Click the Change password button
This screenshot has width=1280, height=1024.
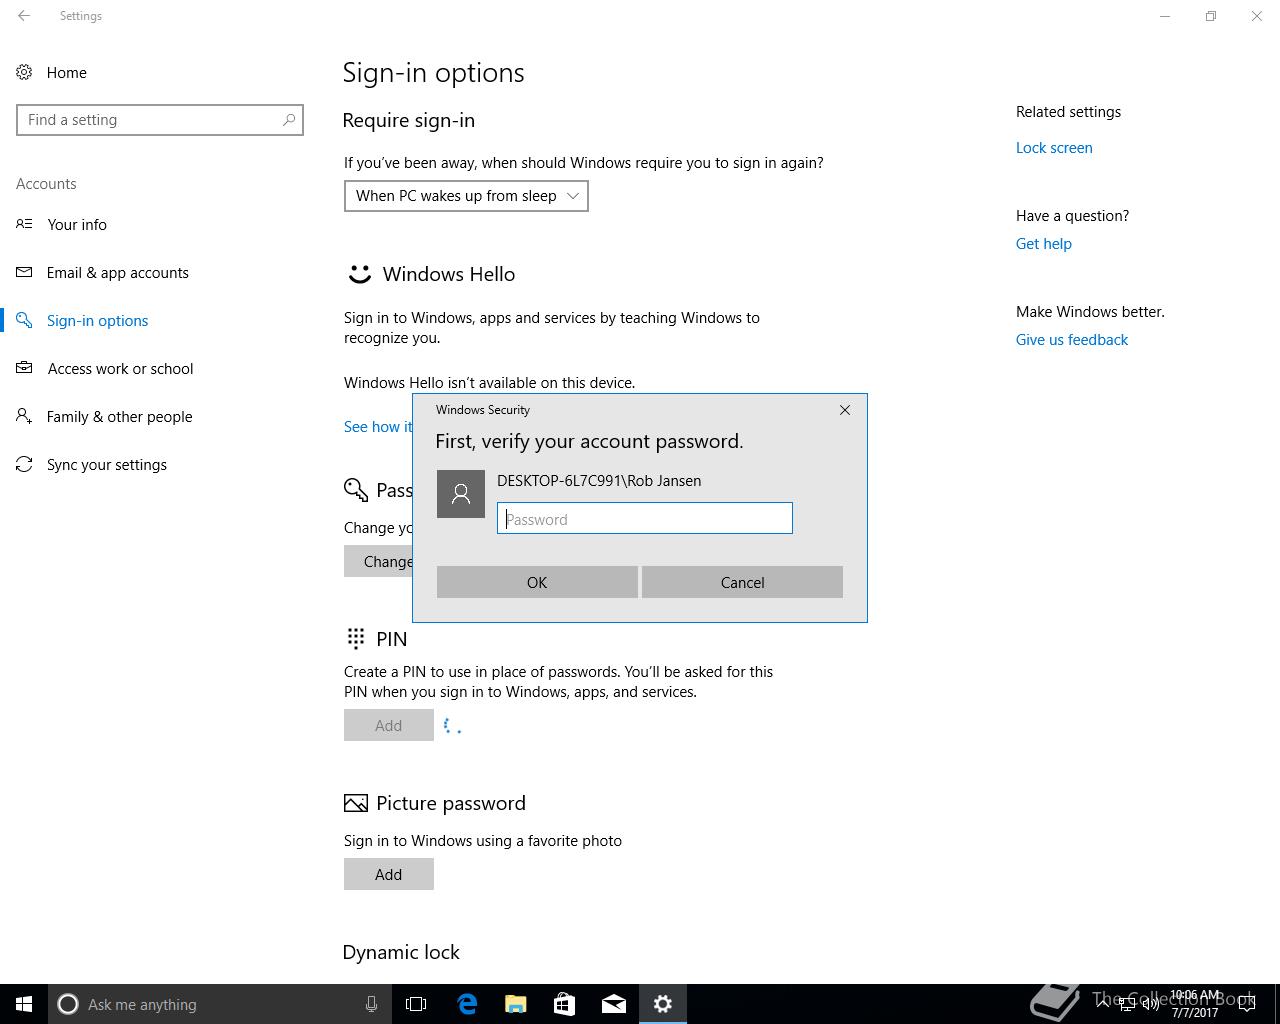pyautogui.click(x=379, y=561)
